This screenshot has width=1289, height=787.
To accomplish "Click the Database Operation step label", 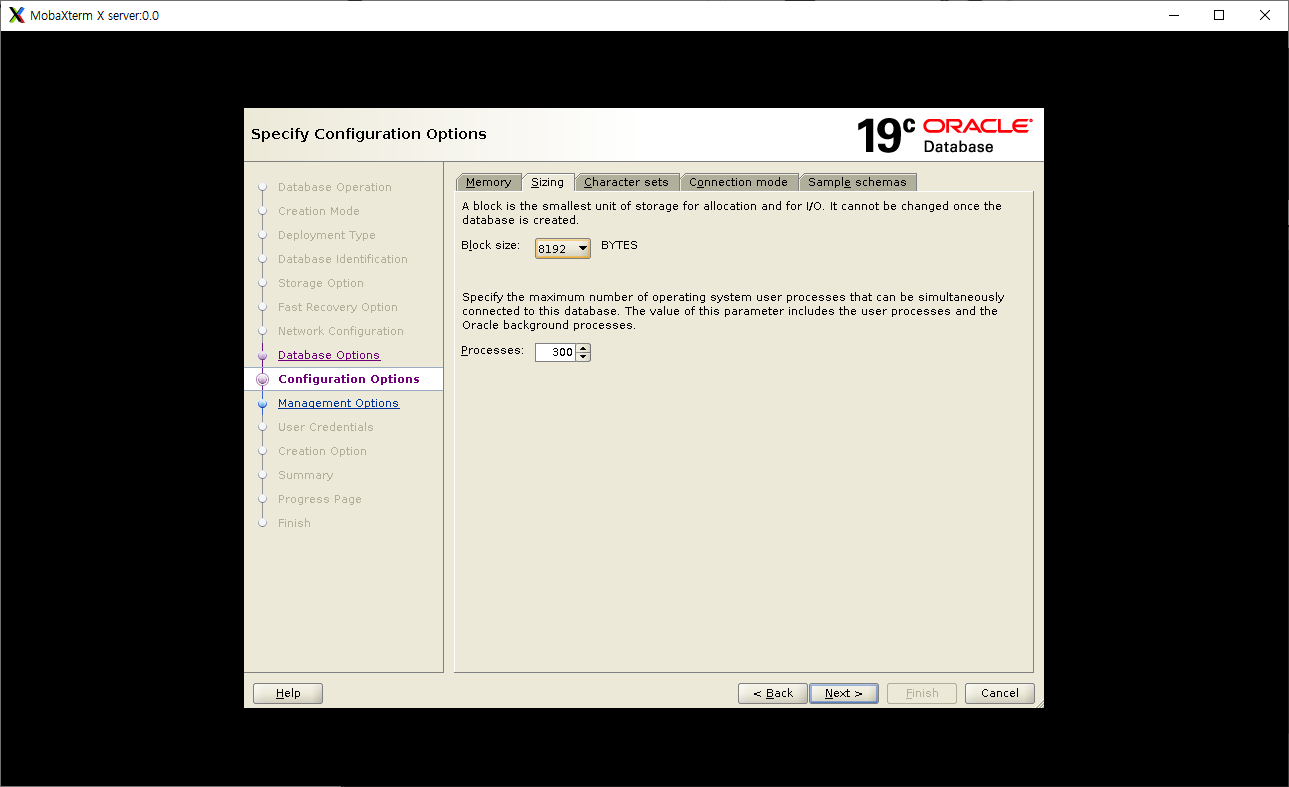I will pos(335,187).
